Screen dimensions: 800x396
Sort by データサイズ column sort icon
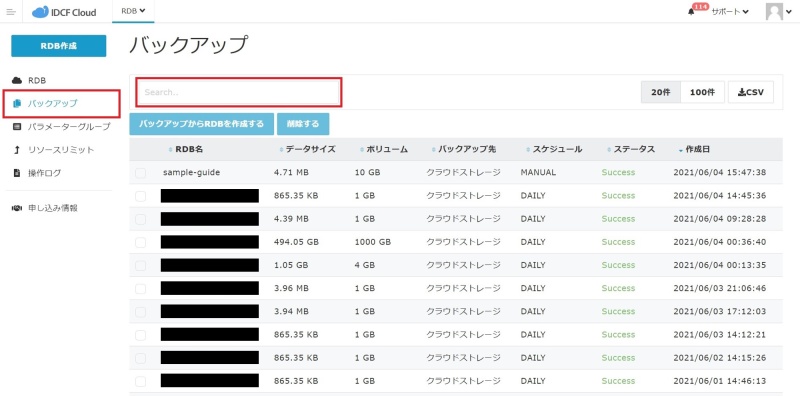click(282, 150)
